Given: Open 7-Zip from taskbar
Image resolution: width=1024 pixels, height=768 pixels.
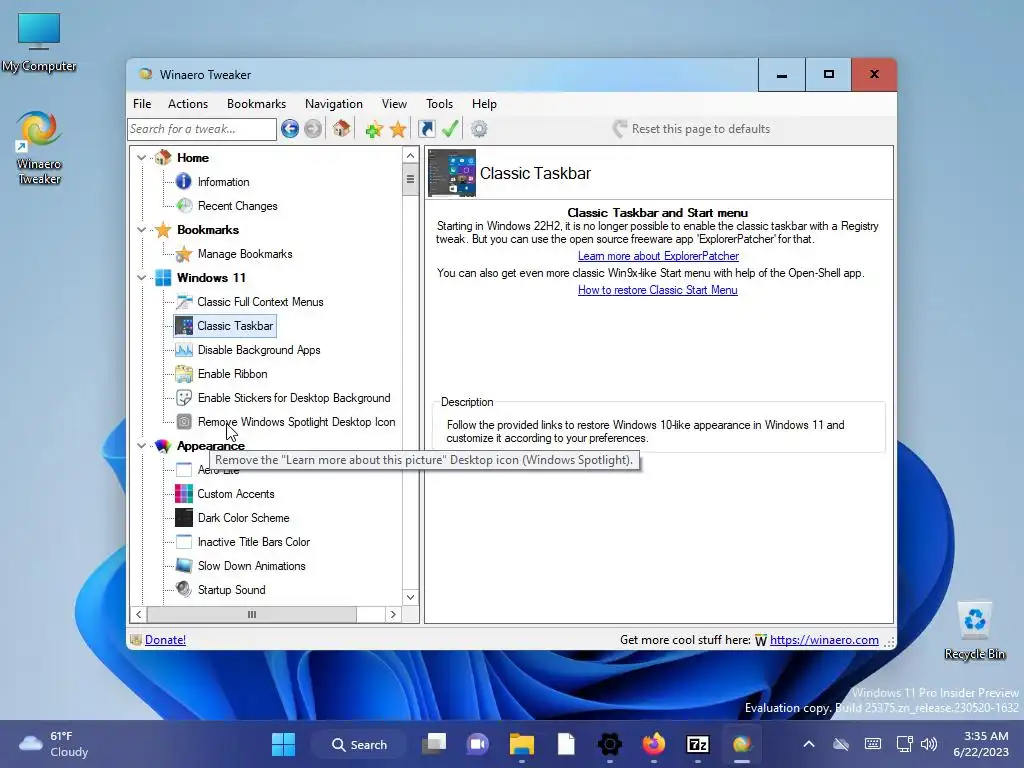Looking at the screenshot, I should click(697, 744).
